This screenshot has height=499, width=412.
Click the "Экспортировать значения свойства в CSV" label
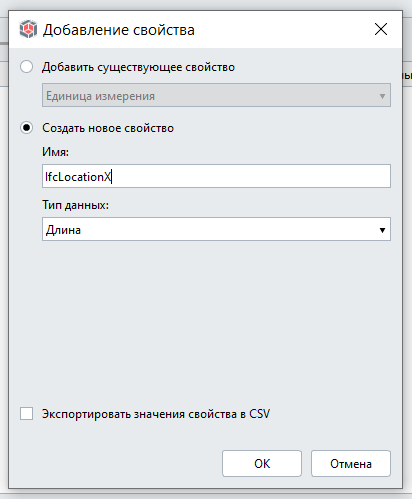(x=156, y=414)
